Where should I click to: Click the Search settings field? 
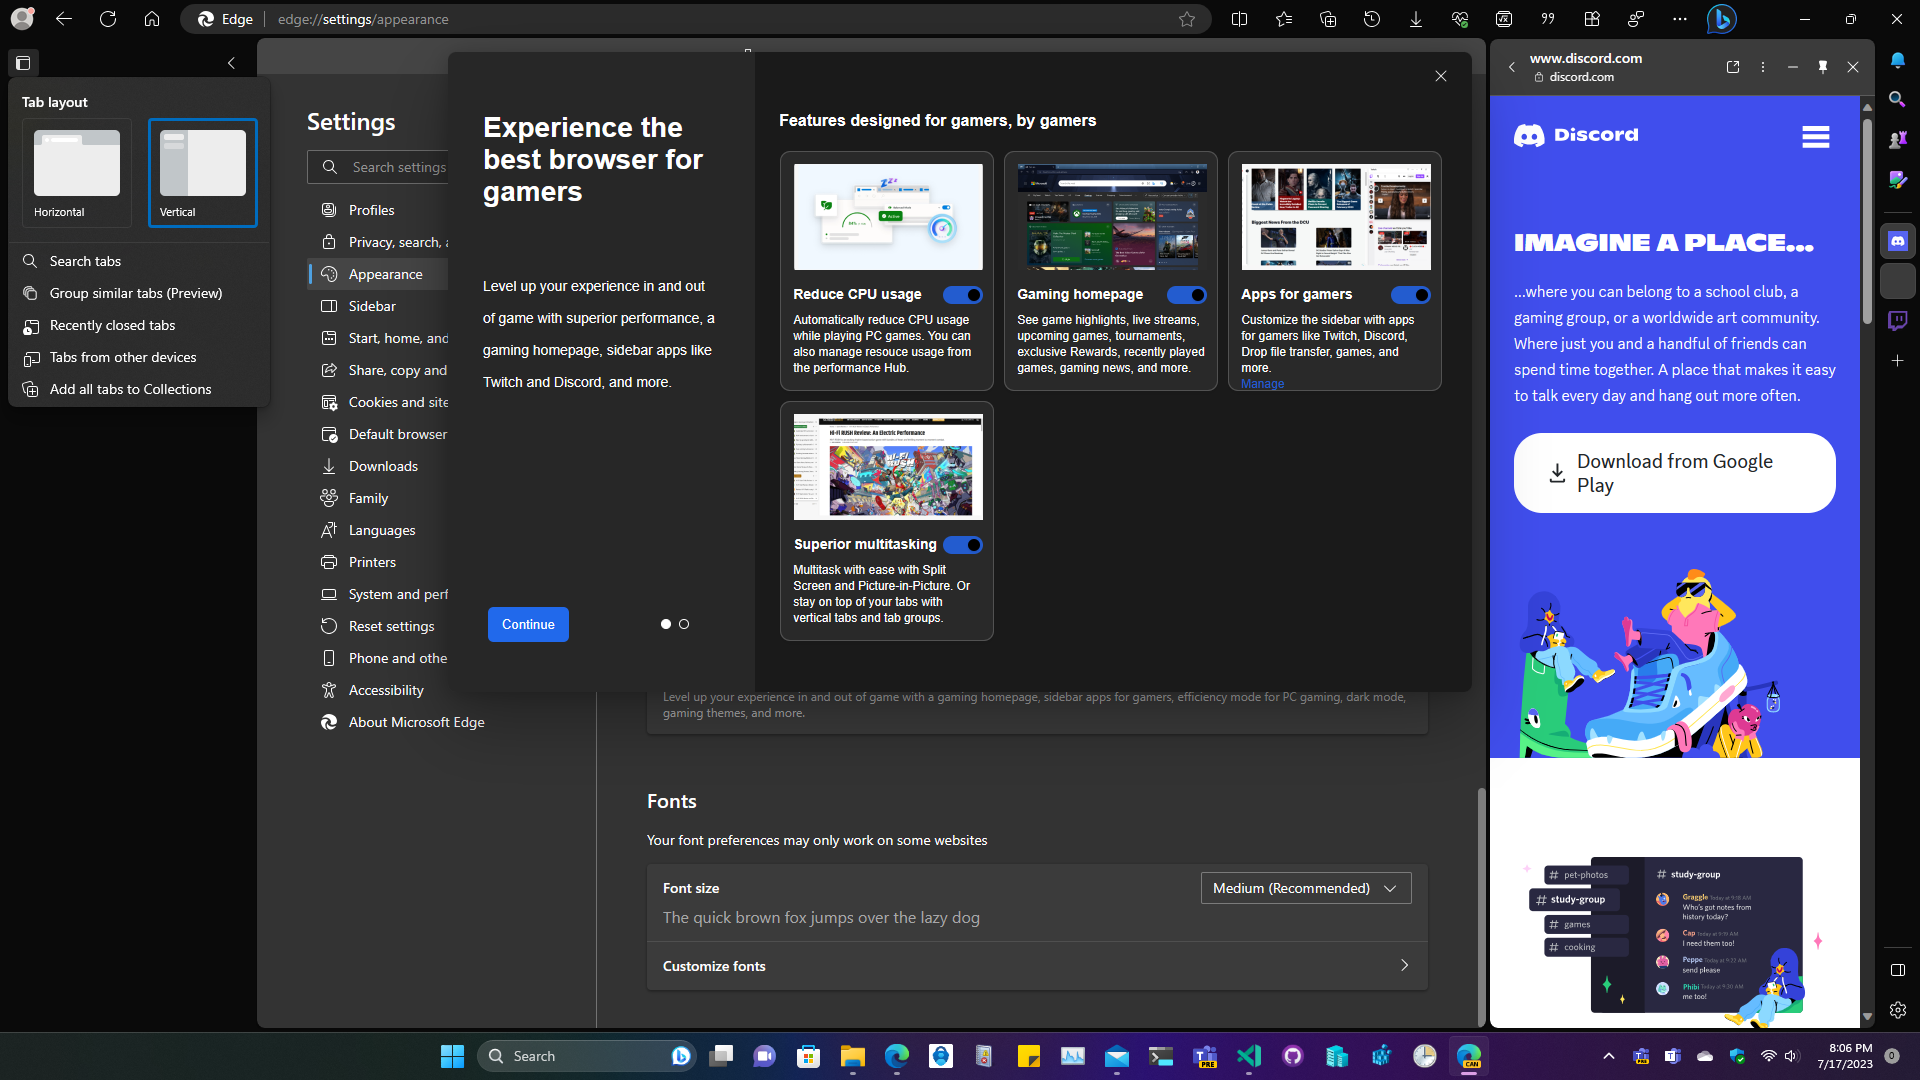[x=378, y=167]
